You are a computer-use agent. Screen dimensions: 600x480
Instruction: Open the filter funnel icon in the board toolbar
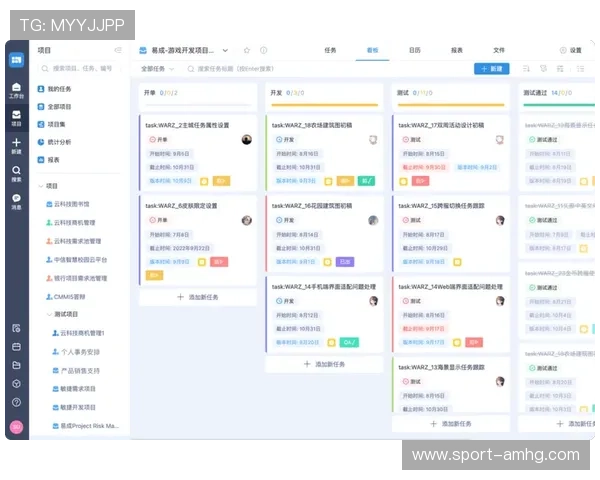[x=543, y=69]
